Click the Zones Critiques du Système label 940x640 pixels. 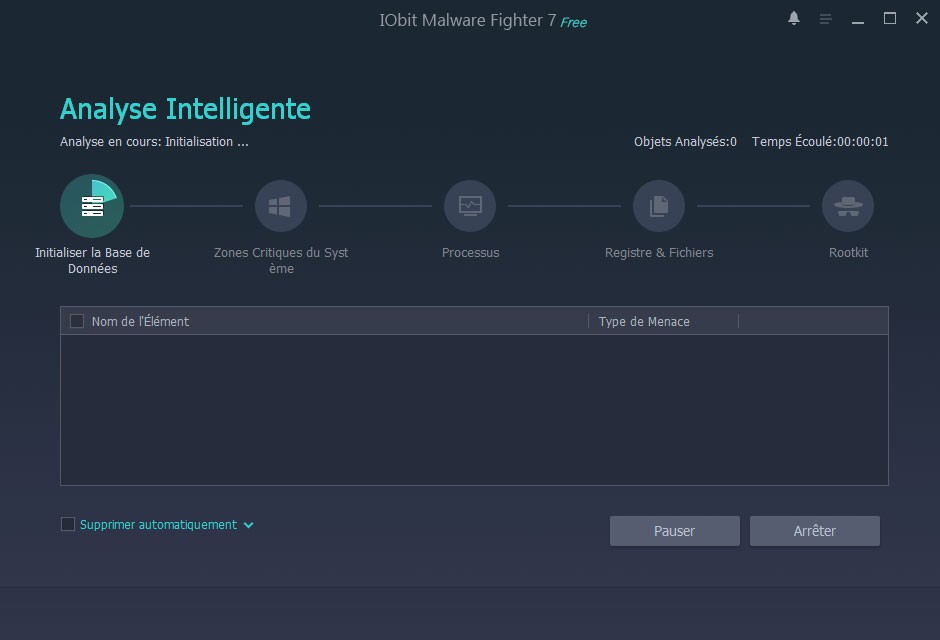[281, 261]
